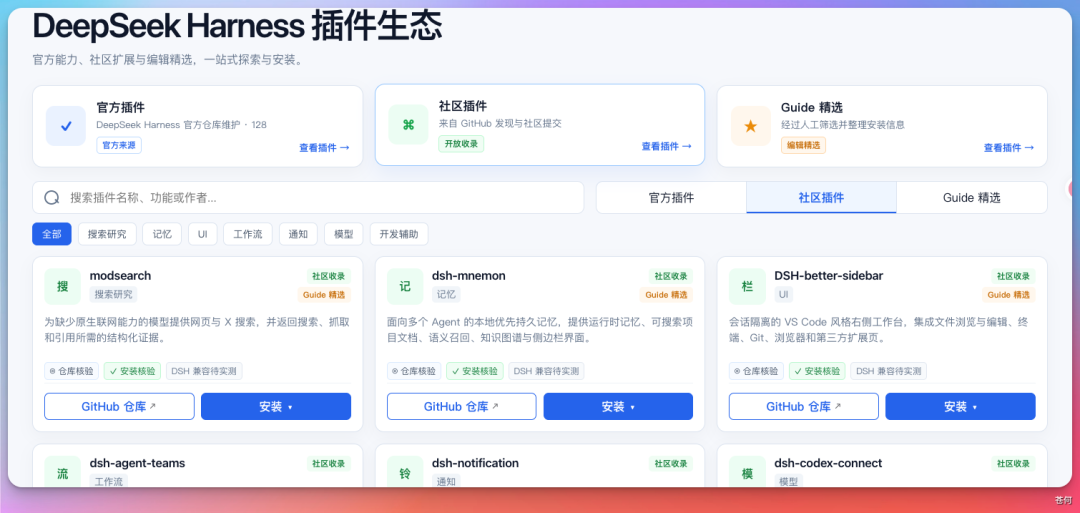Open the install dropdown for DSH-better-sidebar
Screen dimensions: 1080x513
click(x=960, y=406)
